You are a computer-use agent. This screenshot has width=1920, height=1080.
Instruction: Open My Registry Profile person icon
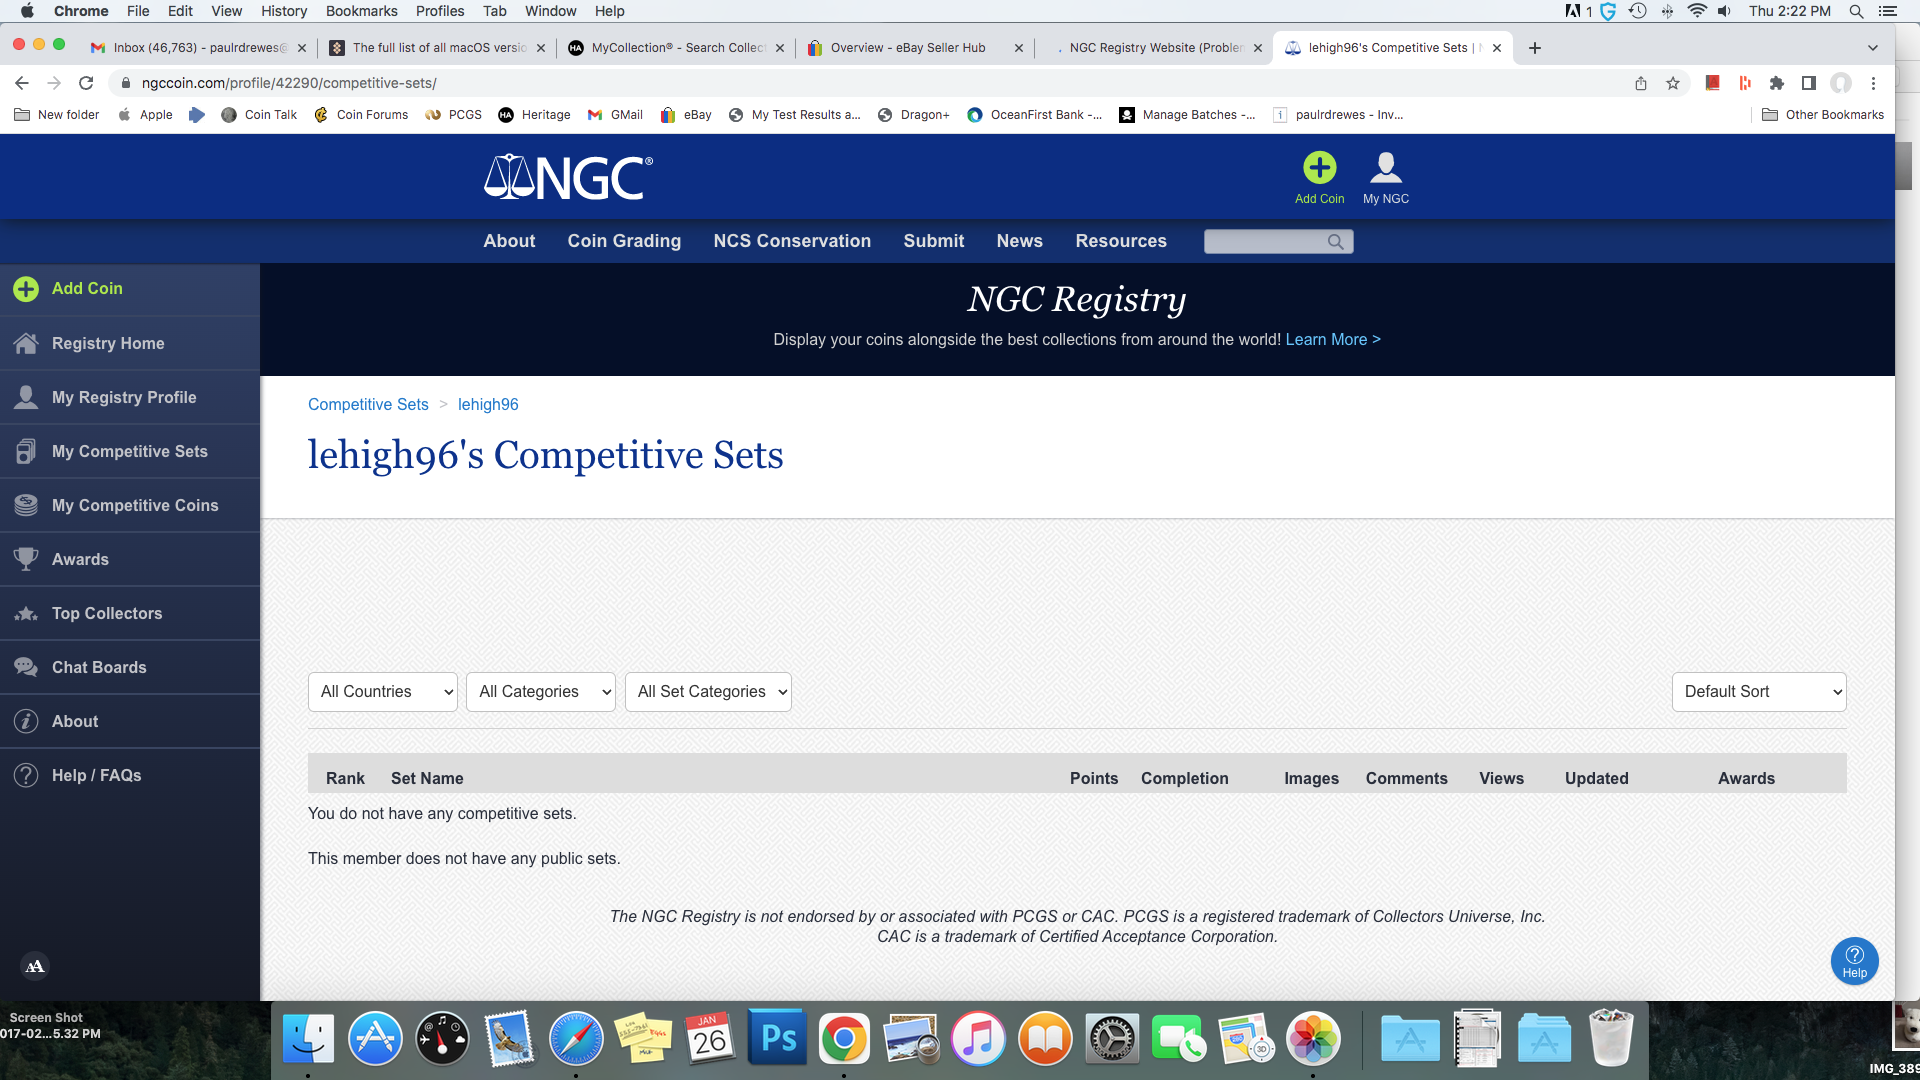tap(26, 397)
